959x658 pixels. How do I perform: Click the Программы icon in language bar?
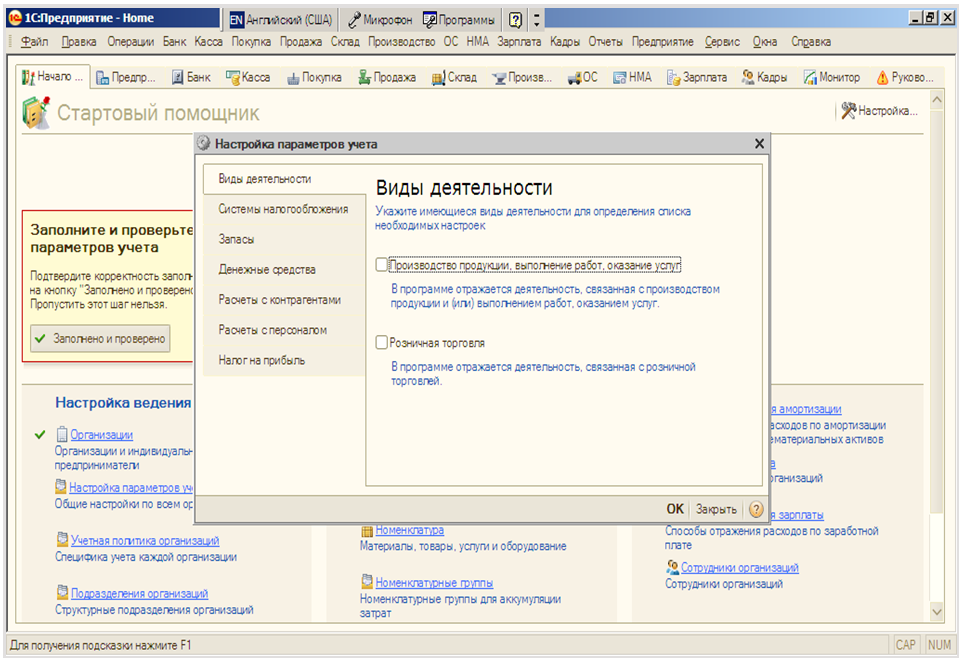[430, 20]
